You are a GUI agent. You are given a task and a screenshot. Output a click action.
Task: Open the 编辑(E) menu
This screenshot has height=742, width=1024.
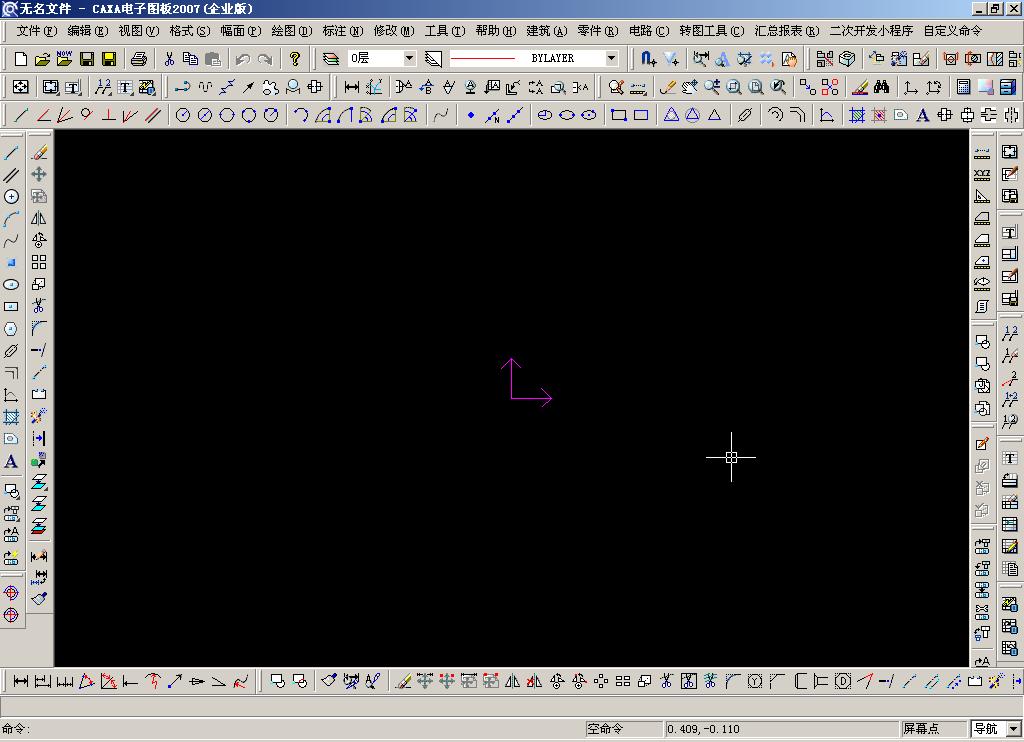[88, 31]
